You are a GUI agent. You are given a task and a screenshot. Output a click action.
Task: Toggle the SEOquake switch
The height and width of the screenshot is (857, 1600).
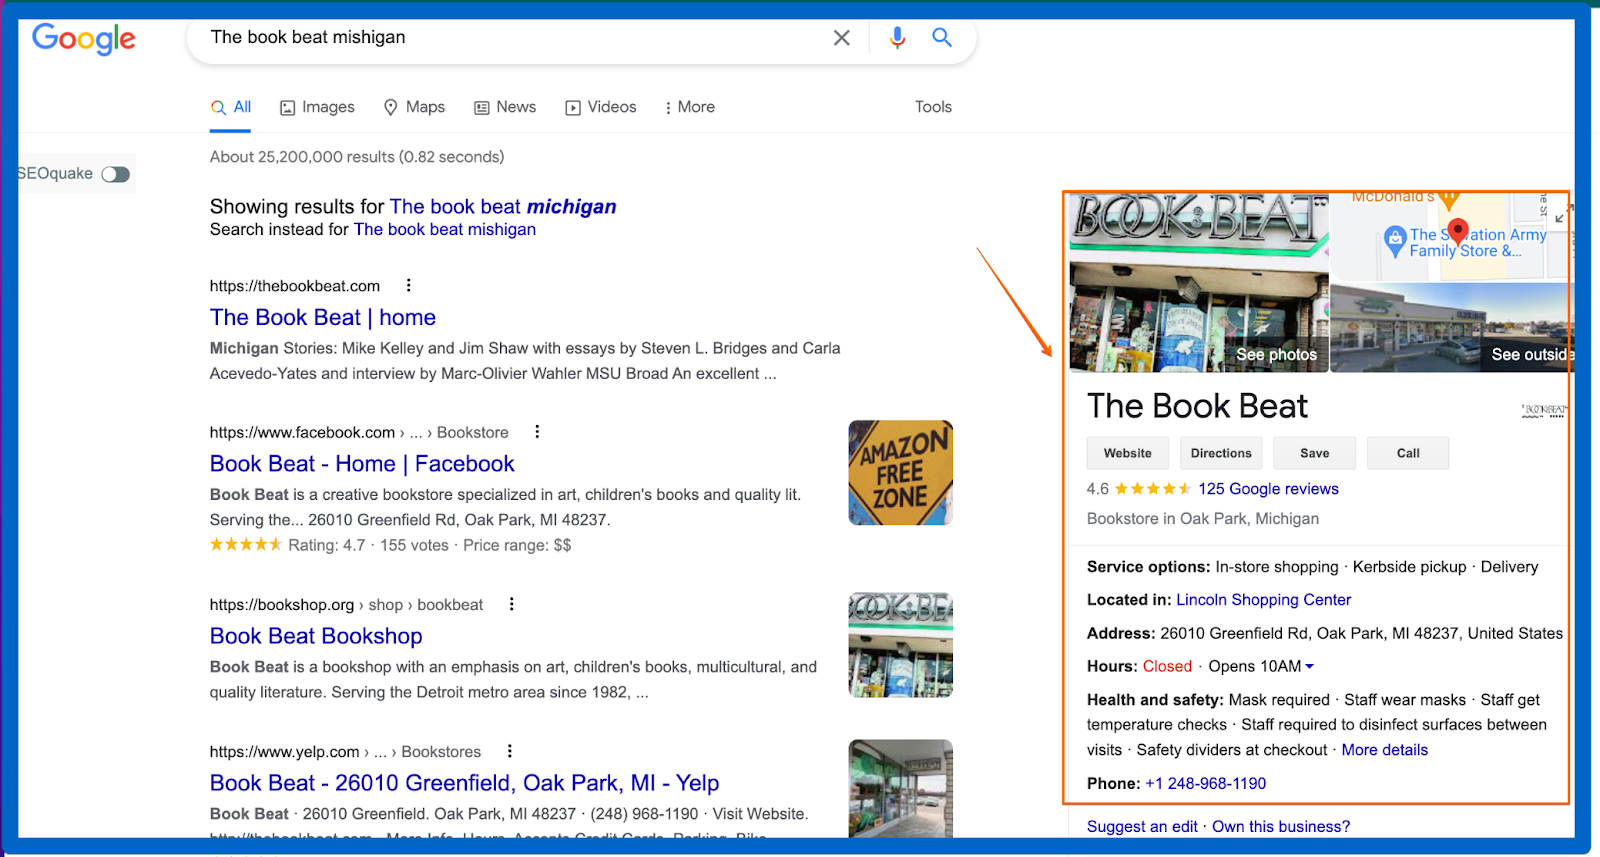pos(116,174)
